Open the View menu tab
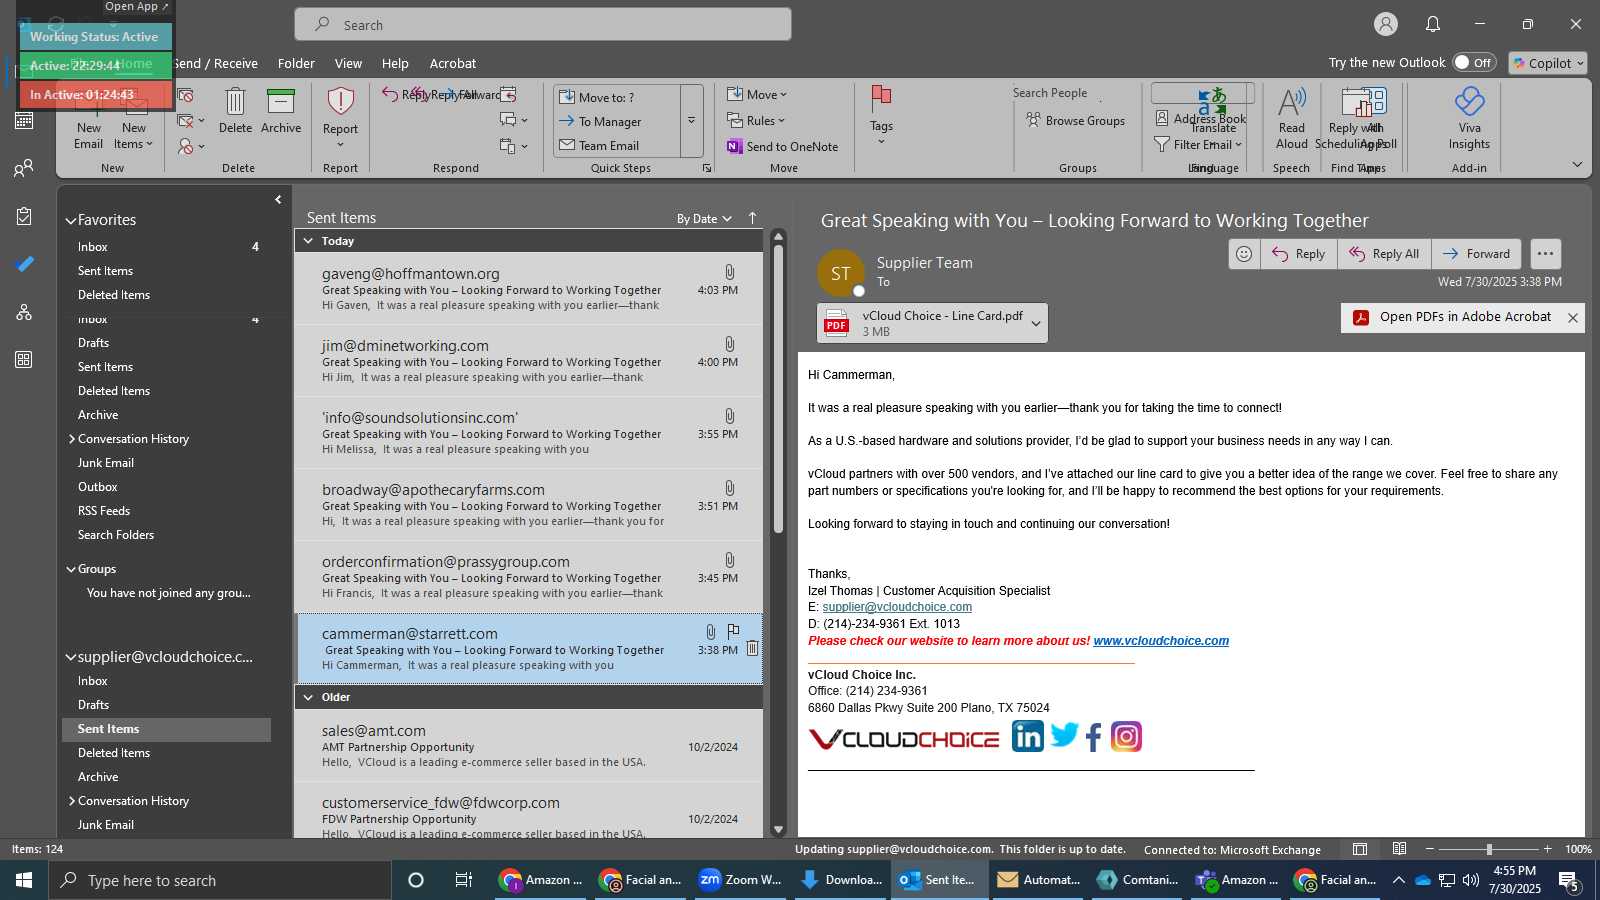The width and height of the screenshot is (1600, 900). (x=348, y=63)
